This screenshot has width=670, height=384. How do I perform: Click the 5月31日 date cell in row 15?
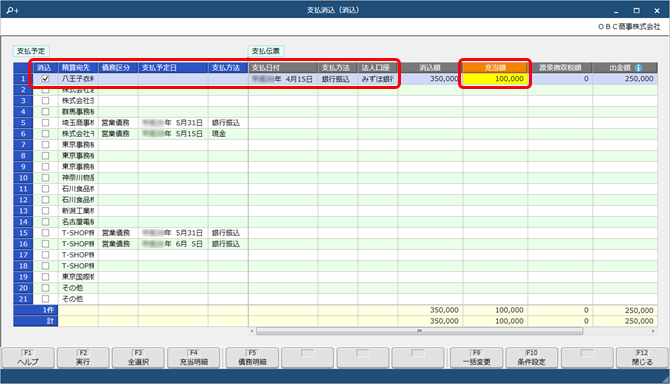pyautogui.click(x=173, y=233)
